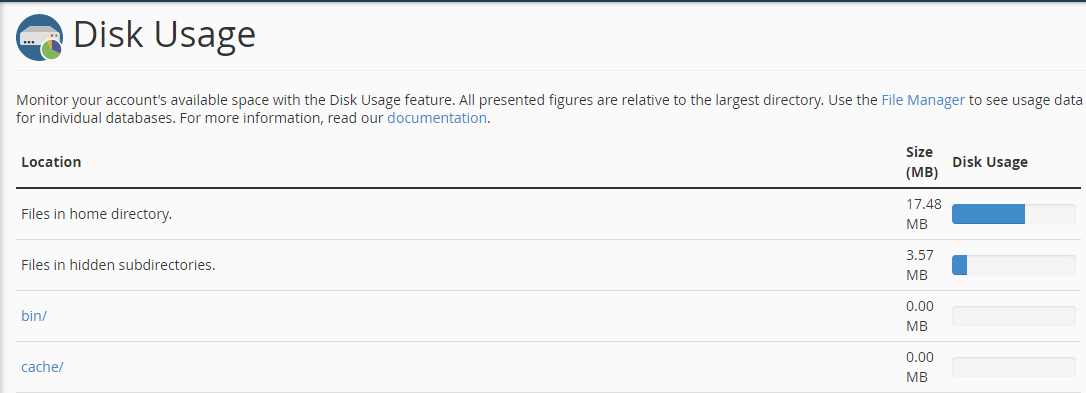Click the bin/ row 0.00 MB value
1086x393 pixels.
(920, 316)
